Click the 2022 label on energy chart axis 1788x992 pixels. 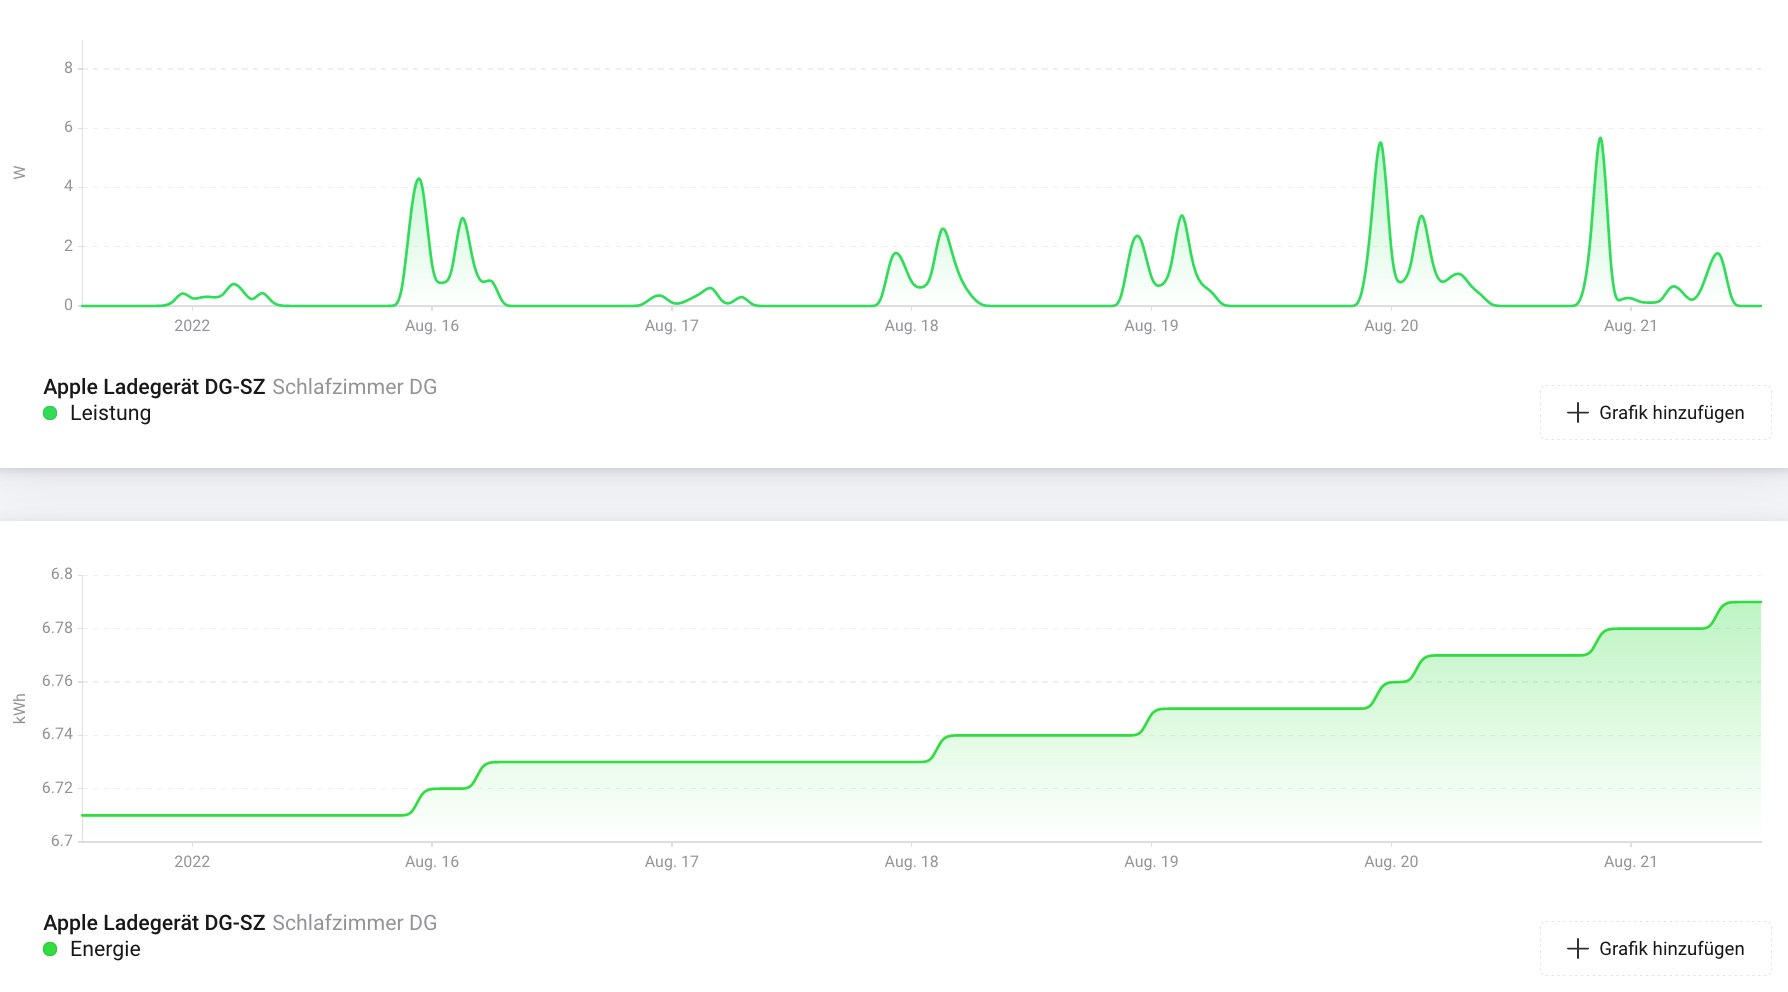tap(192, 862)
